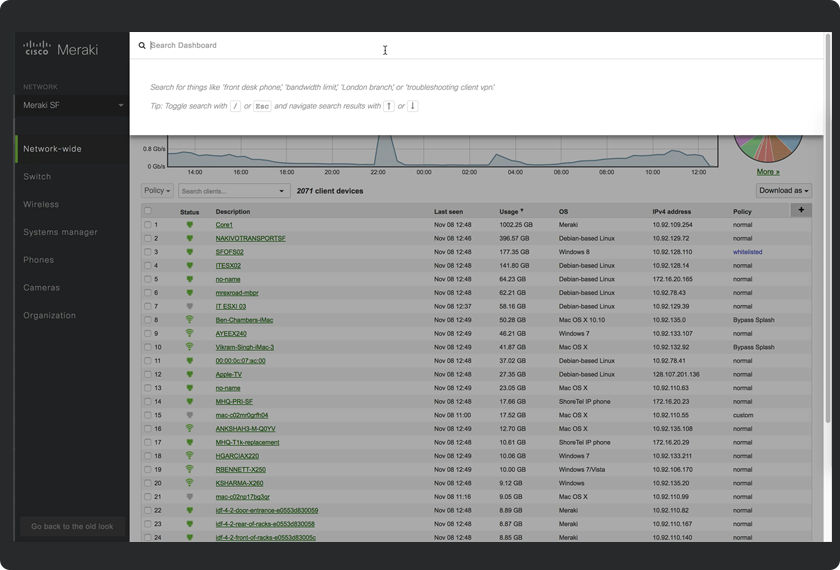
Task: Click Go back to the old look button
Action: tap(72, 526)
